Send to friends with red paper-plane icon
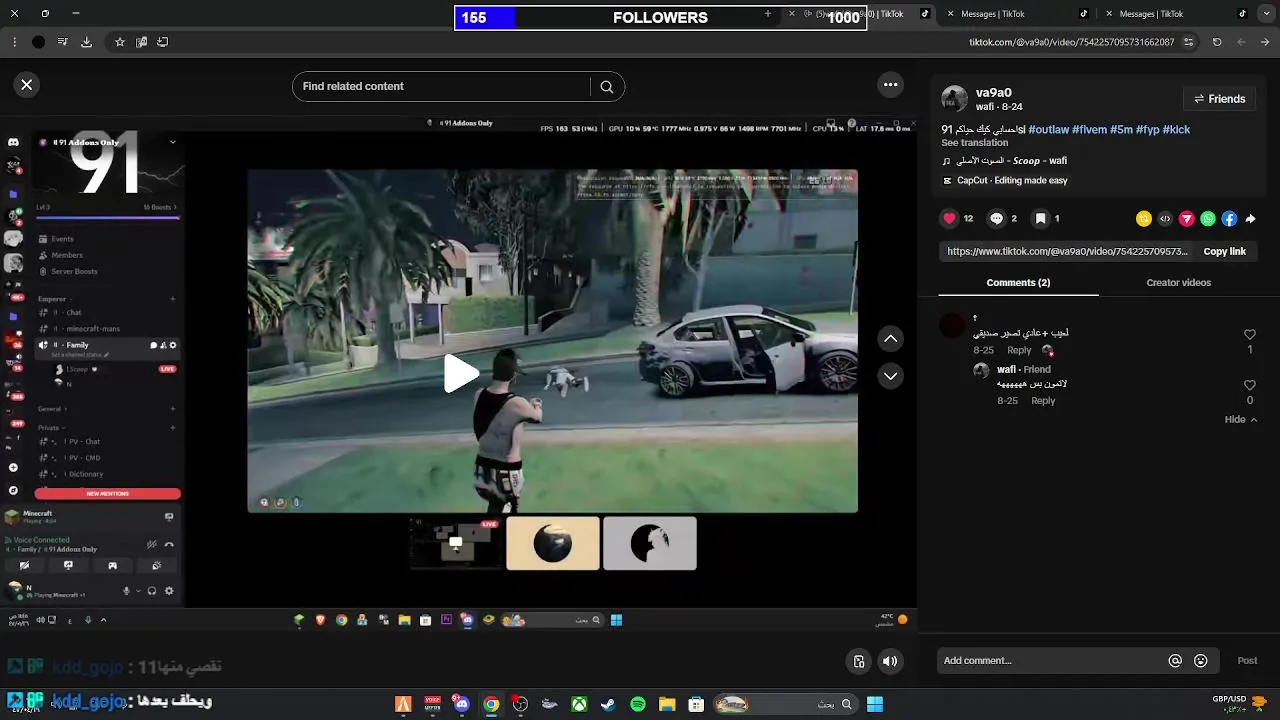Viewport: 1280px width, 720px height. pyautogui.click(x=1187, y=219)
